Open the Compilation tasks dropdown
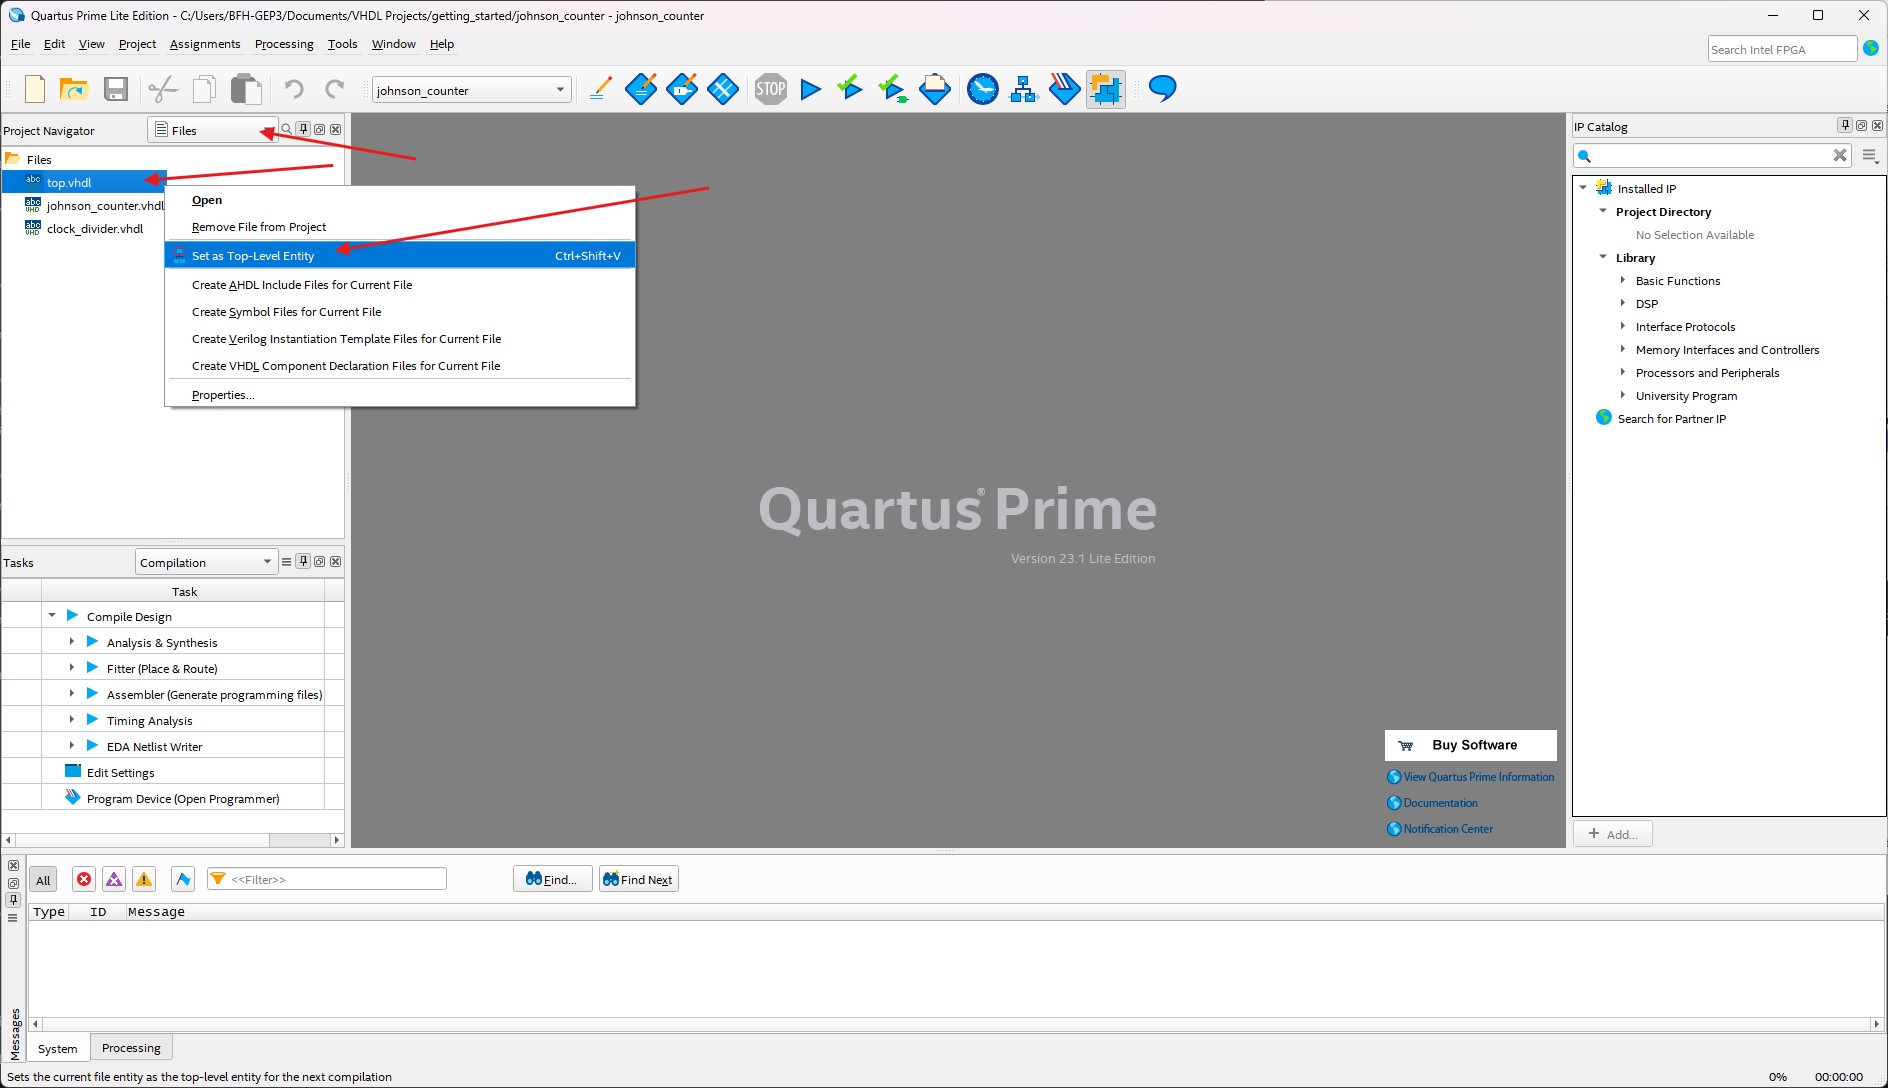The image size is (1888, 1088). coord(206,562)
